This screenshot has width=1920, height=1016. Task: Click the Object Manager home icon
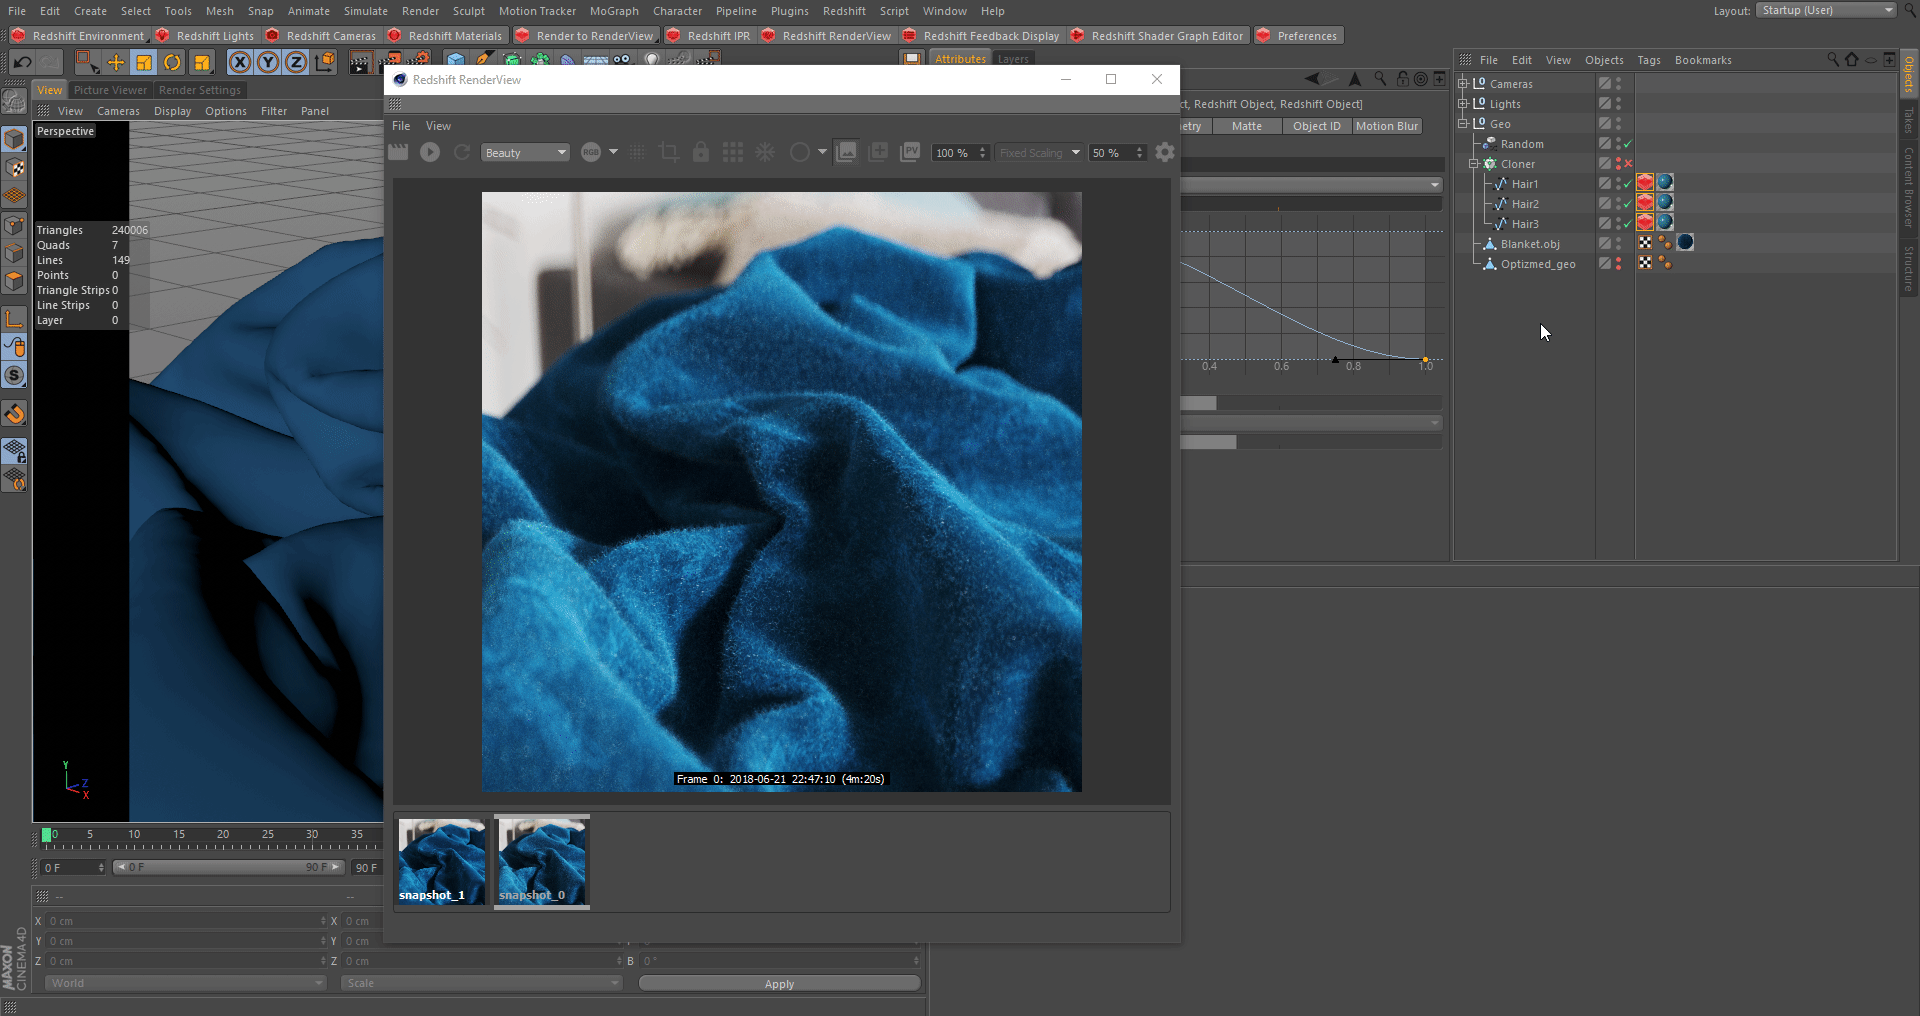click(x=1852, y=60)
